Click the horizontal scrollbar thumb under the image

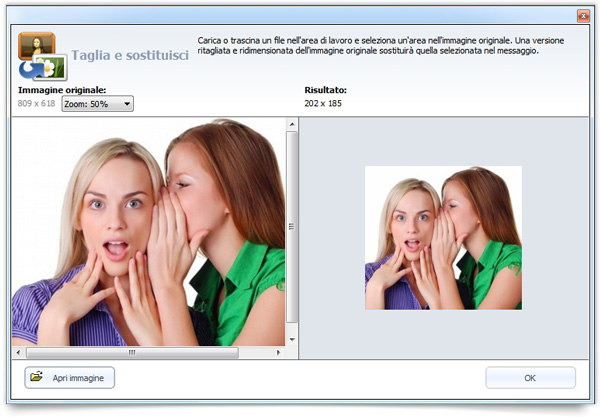pyautogui.click(x=132, y=353)
